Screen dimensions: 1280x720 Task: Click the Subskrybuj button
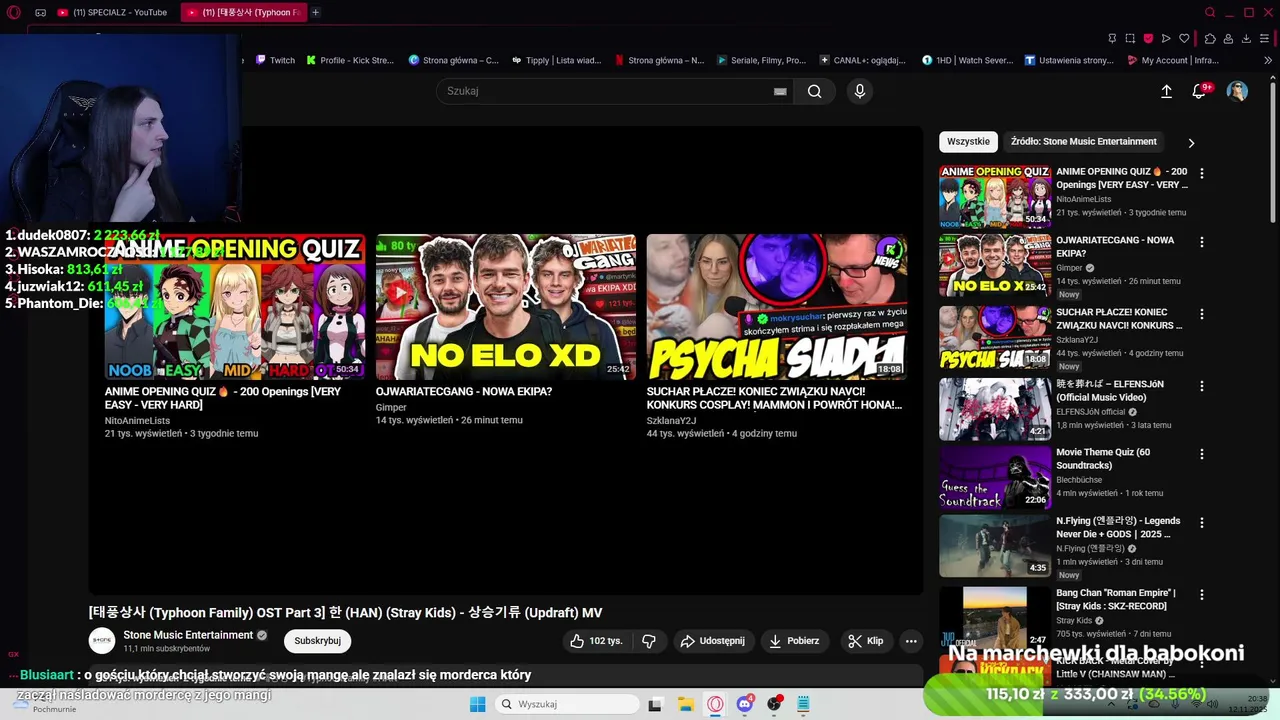tap(317, 641)
